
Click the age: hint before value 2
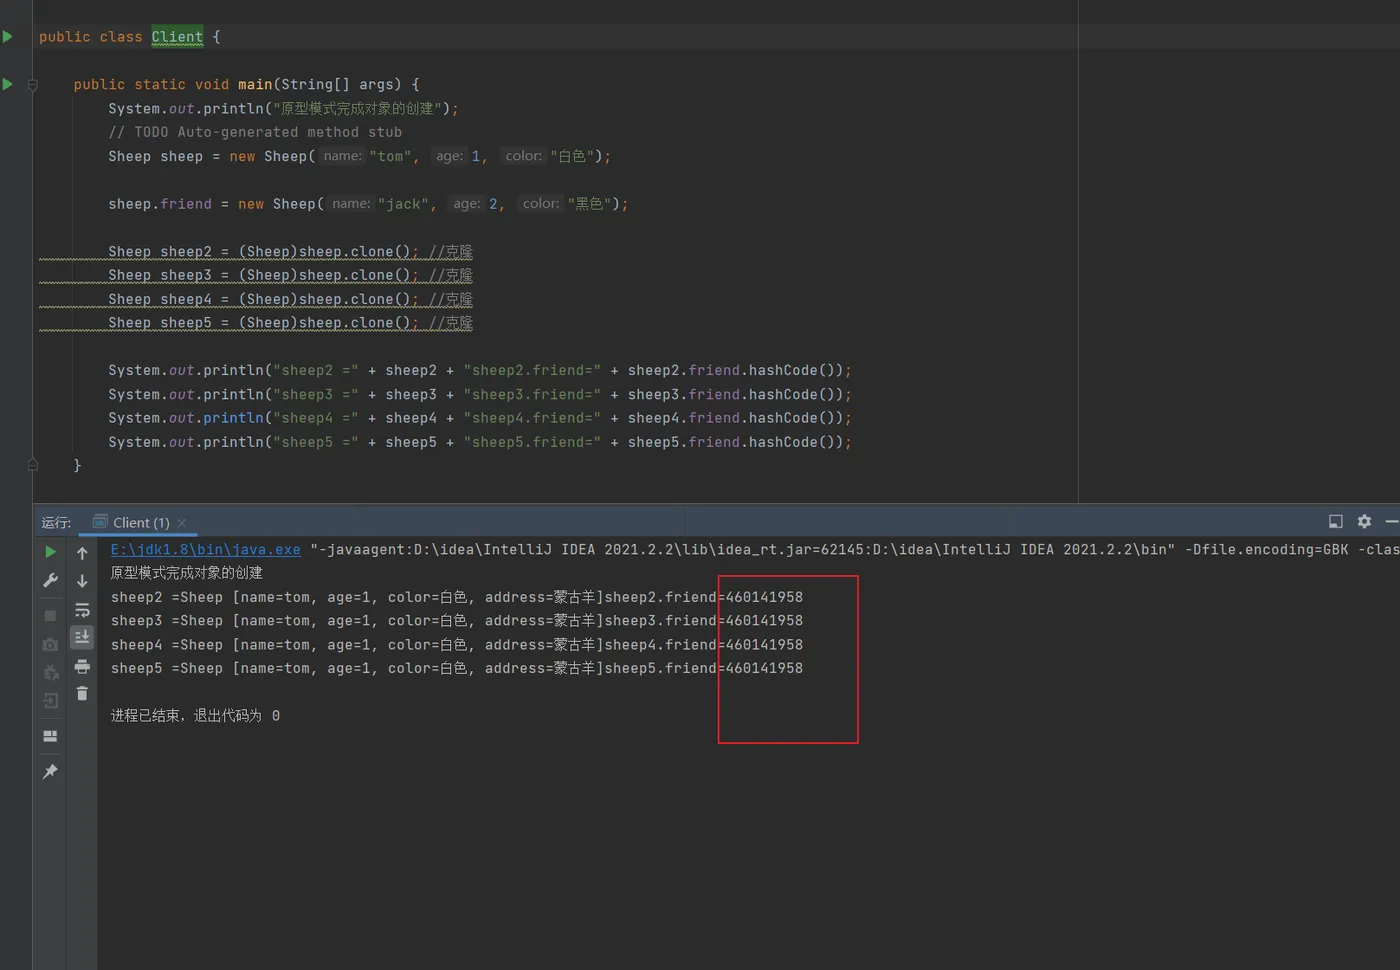[466, 204]
